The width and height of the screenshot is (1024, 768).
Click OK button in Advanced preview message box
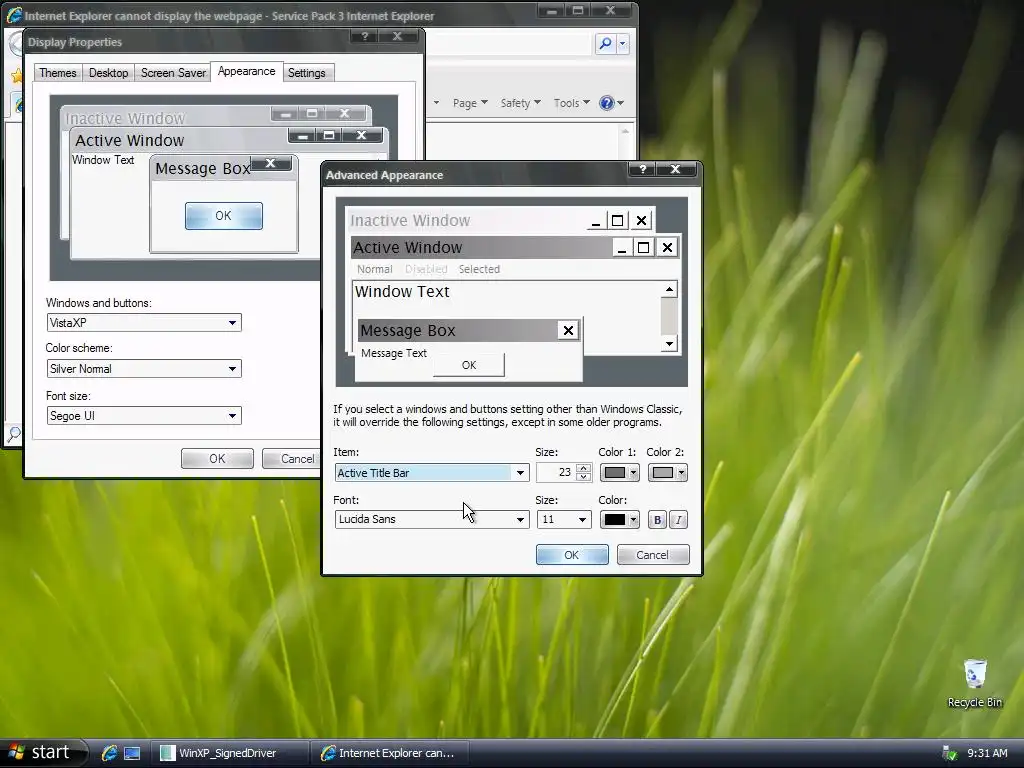pyautogui.click(x=469, y=365)
